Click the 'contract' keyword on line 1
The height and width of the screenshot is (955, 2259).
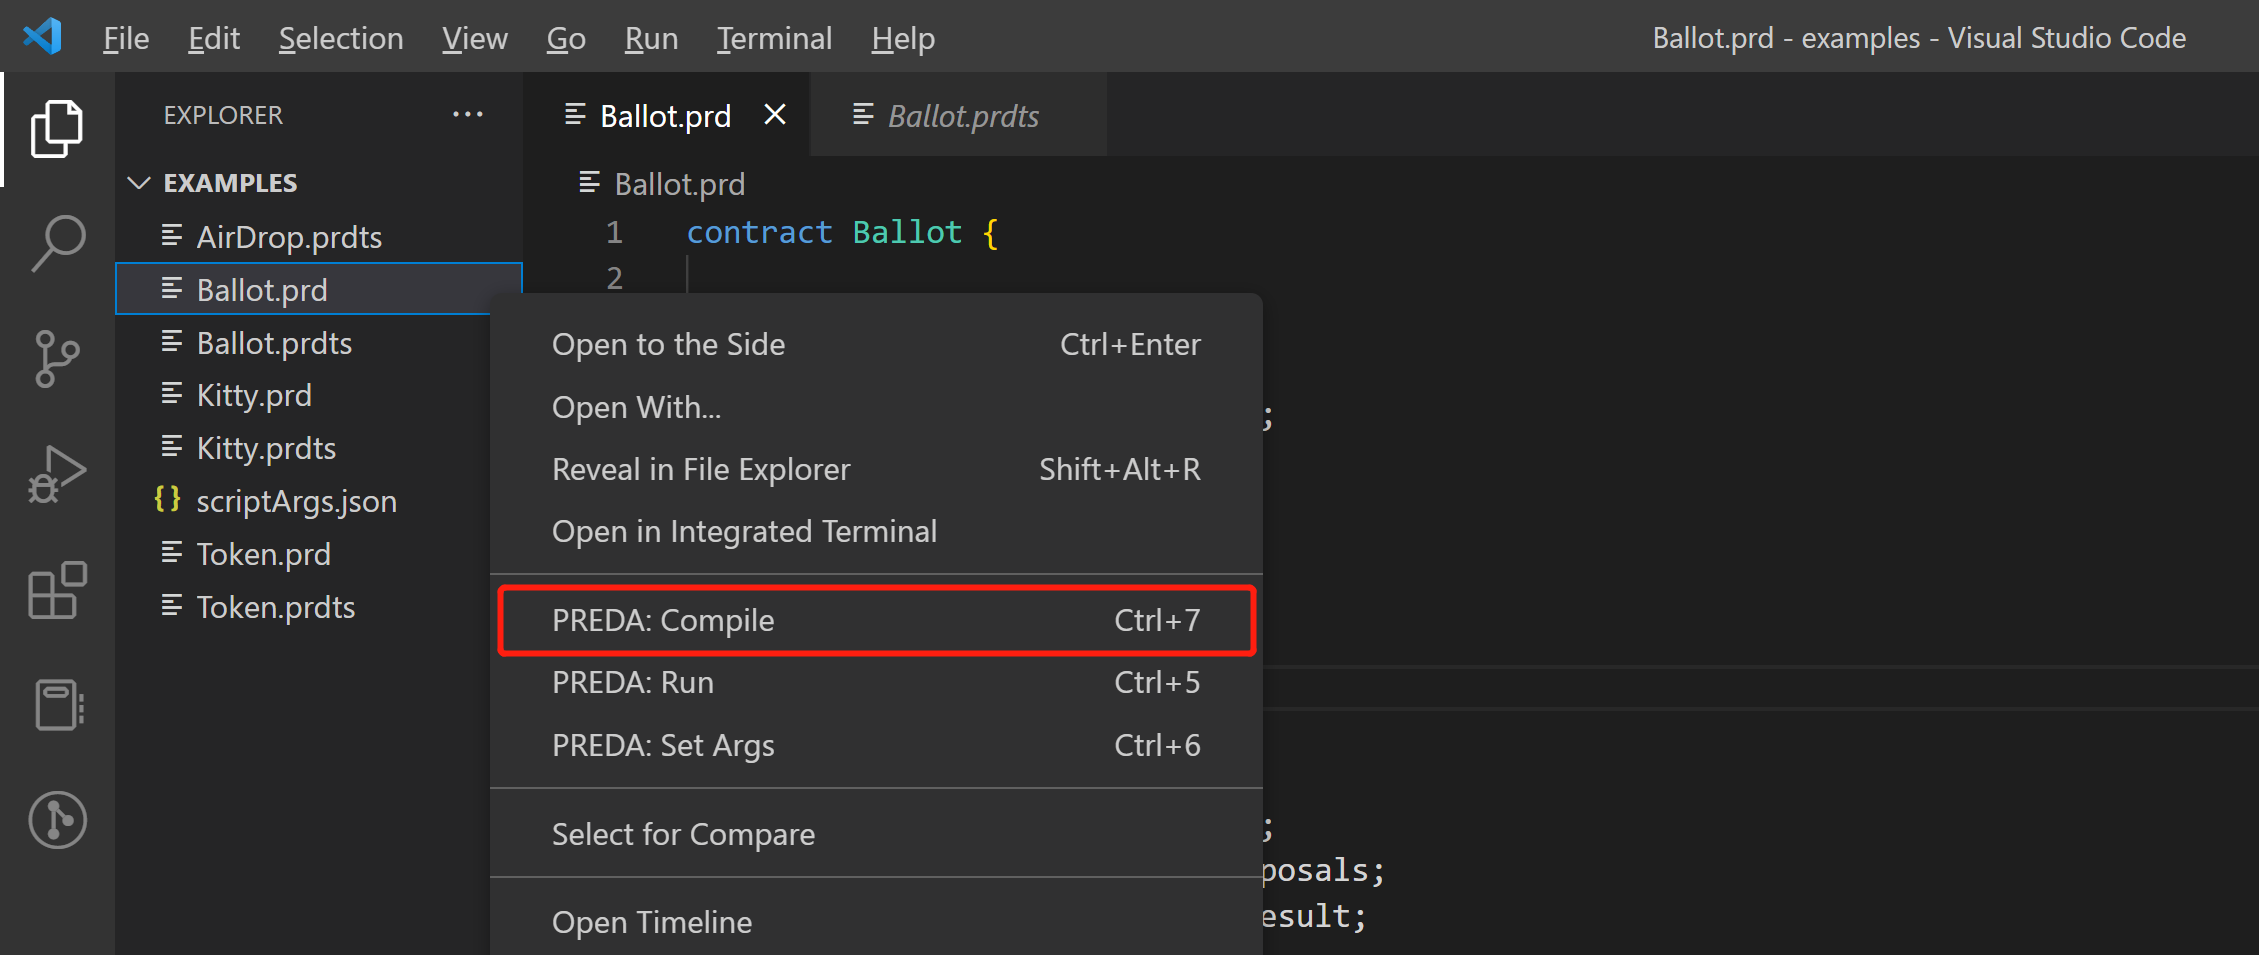coord(759,232)
